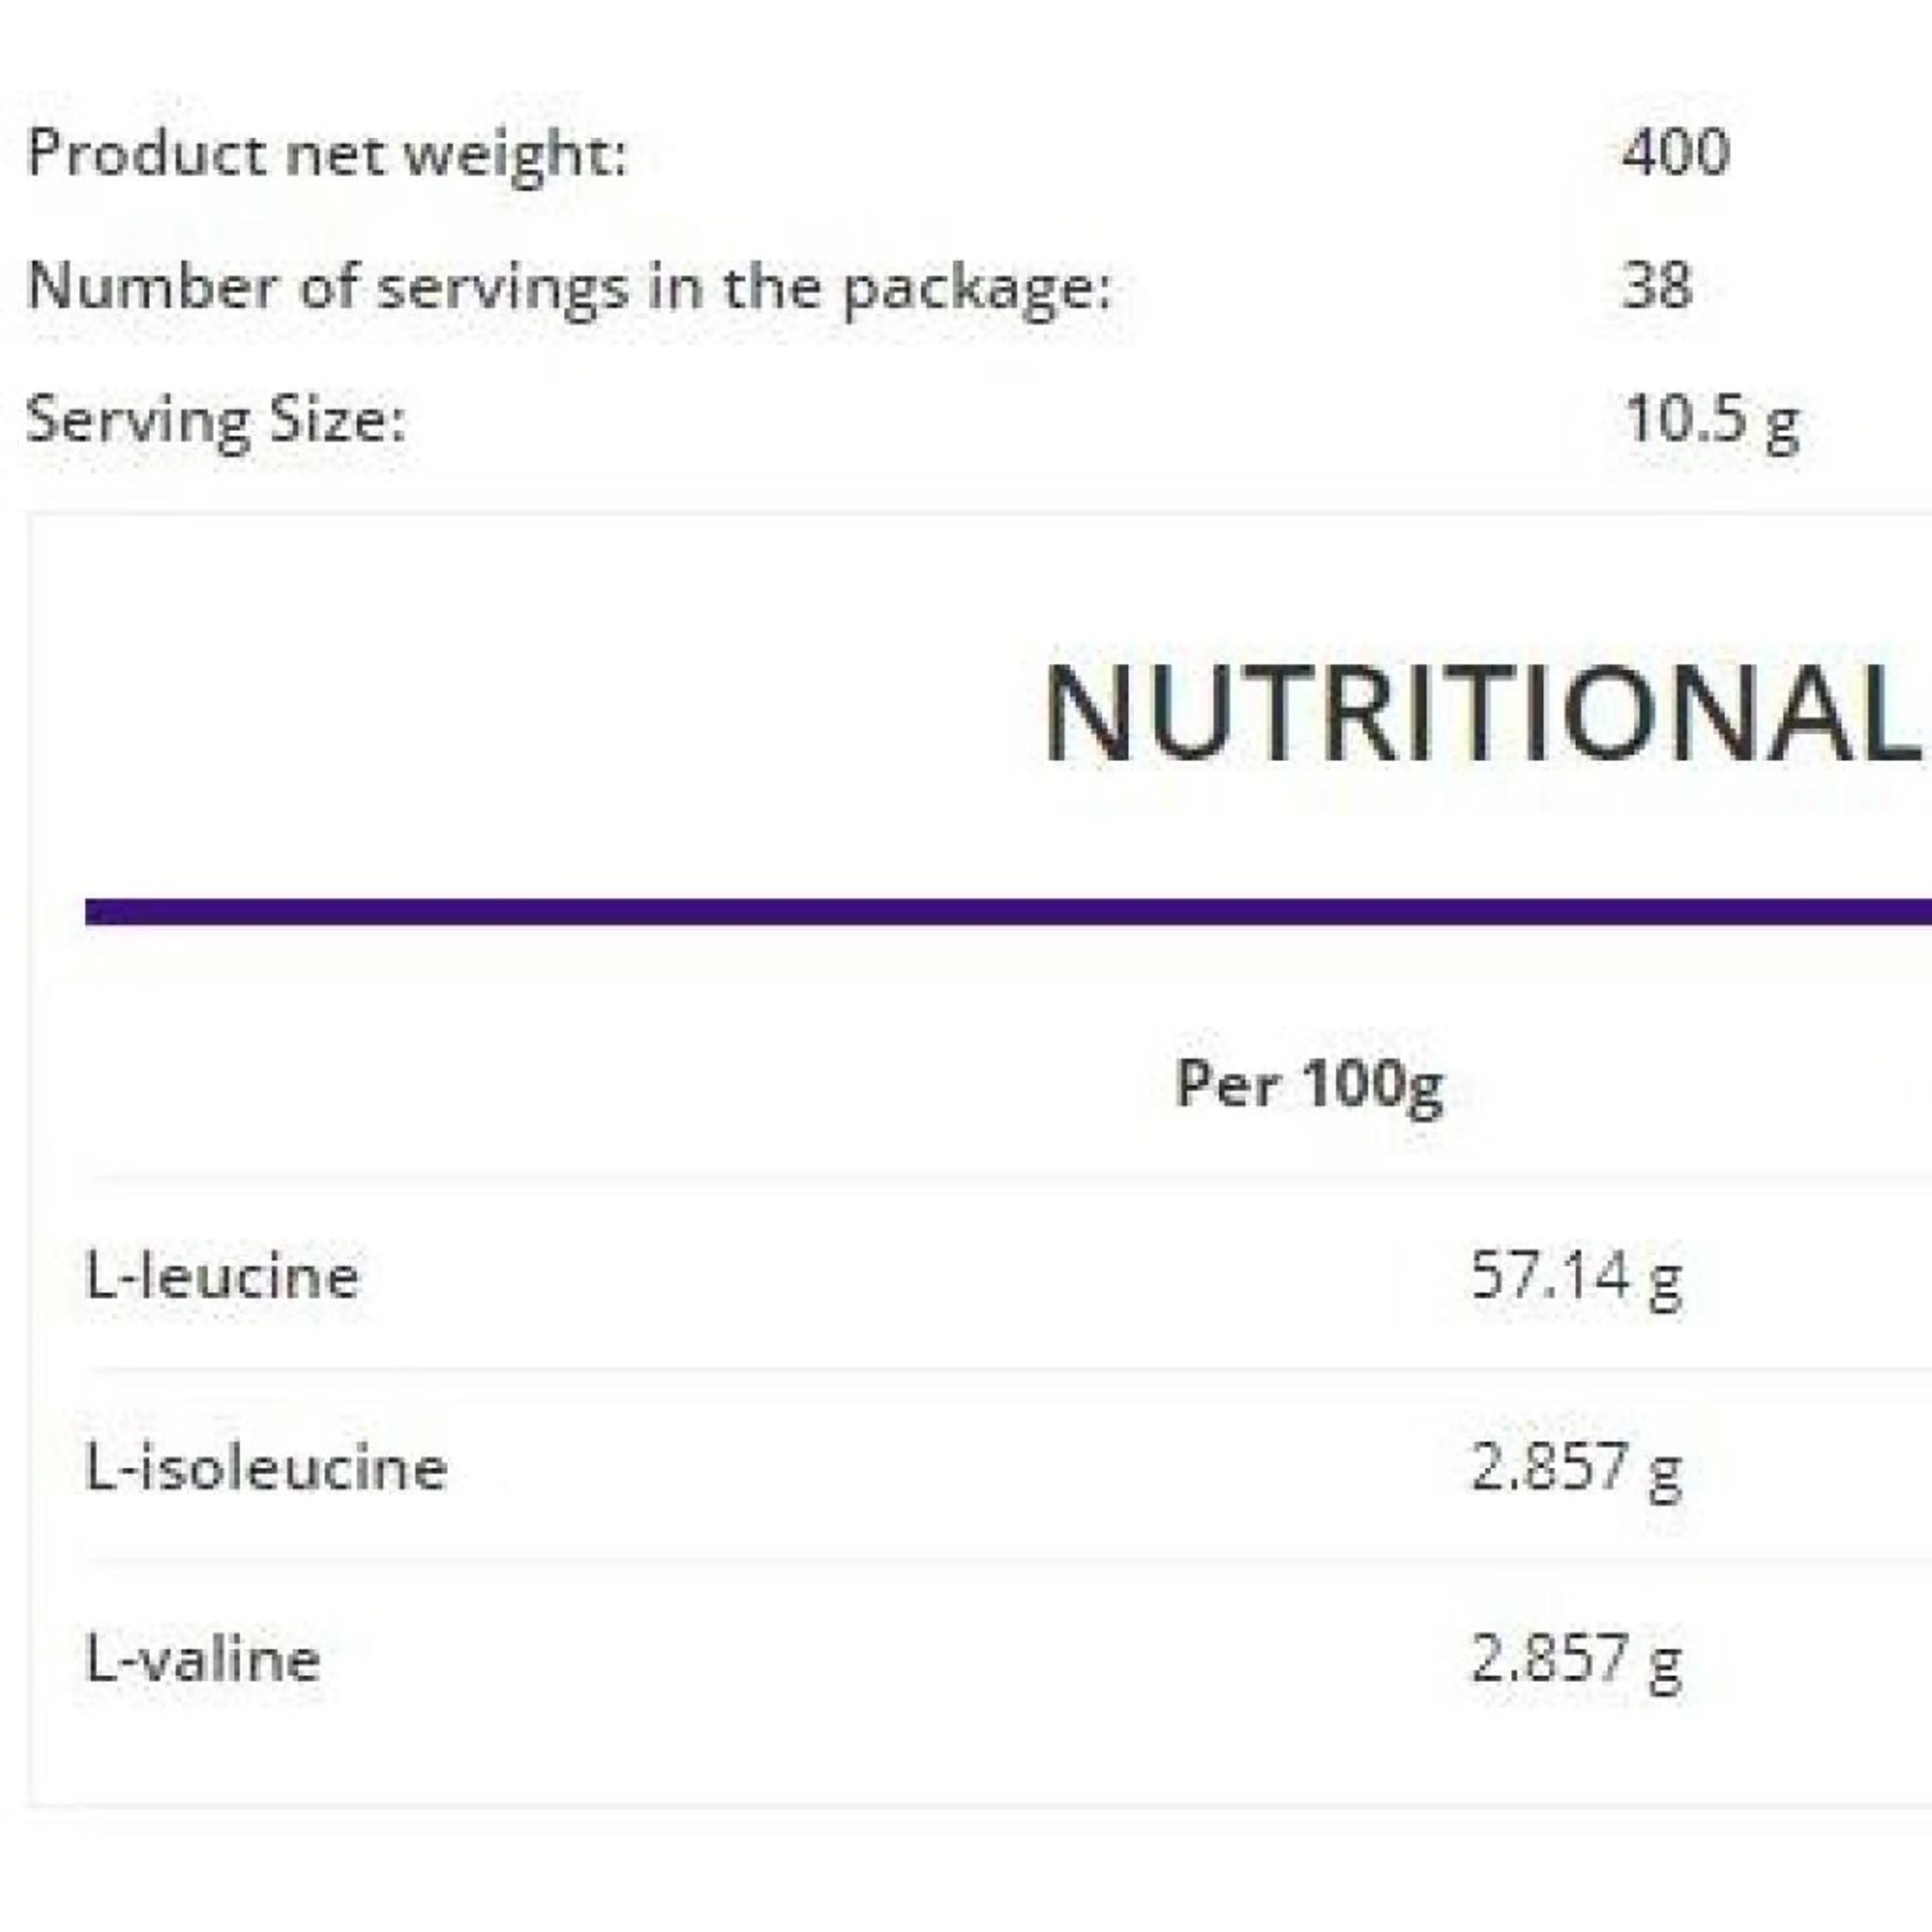Select the 38 servings value

click(1656, 286)
